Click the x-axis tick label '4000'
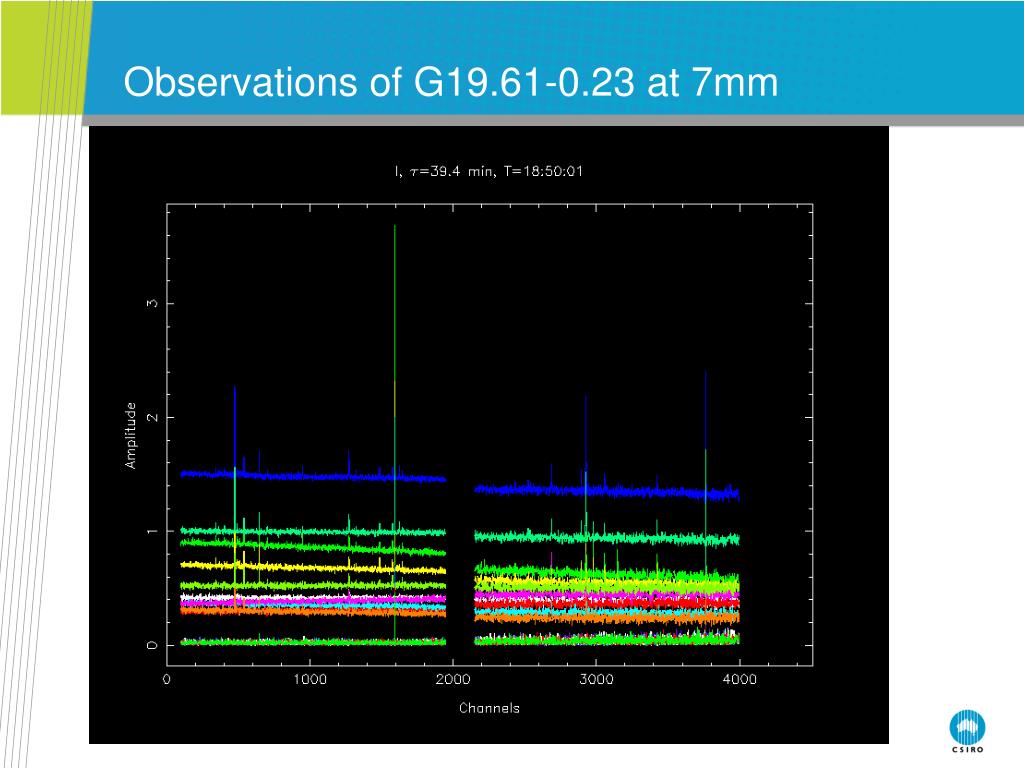 click(x=739, y=679)
